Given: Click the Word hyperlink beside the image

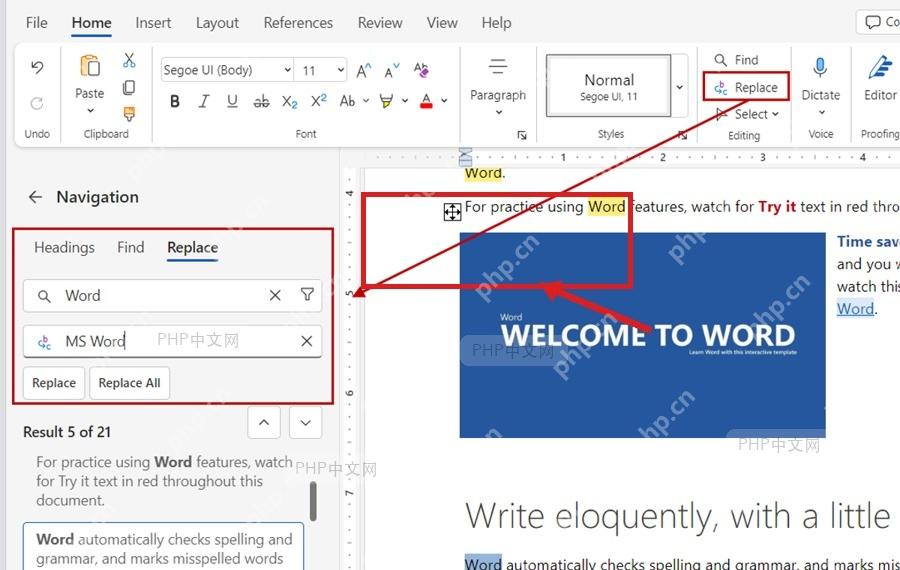Looking at the screenshot, I should (x=855, y=309).
